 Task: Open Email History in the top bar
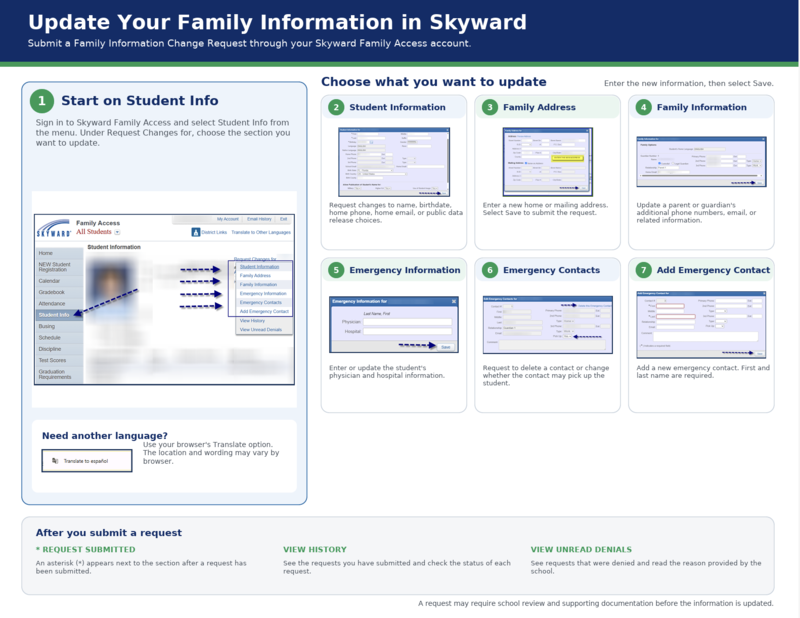click(259, 219)
